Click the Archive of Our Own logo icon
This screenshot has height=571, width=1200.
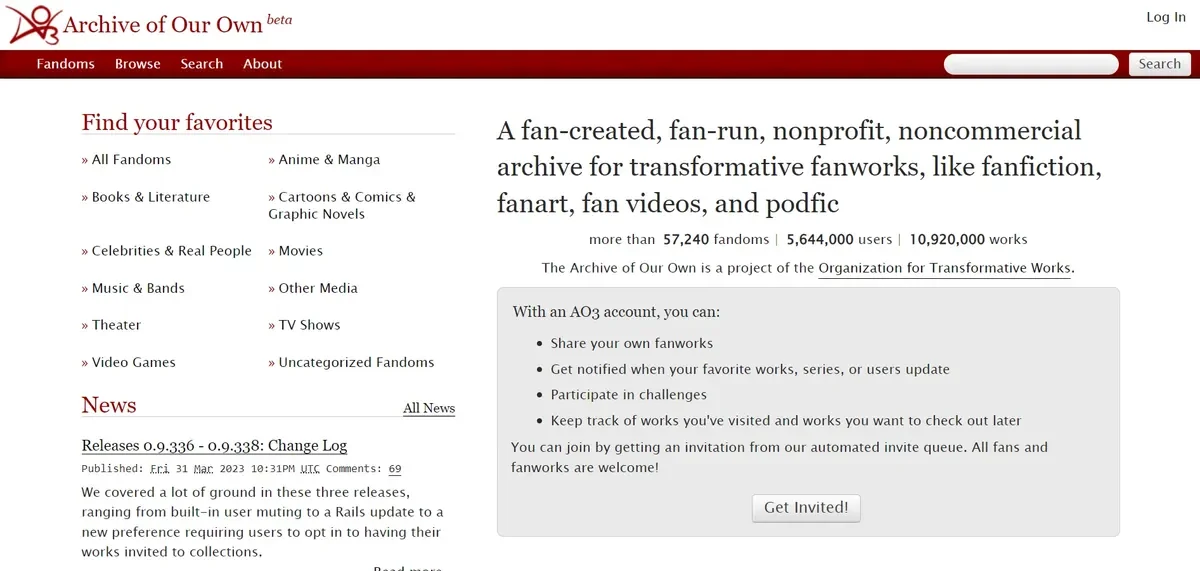pyautogui.click(x=32, y=24)
